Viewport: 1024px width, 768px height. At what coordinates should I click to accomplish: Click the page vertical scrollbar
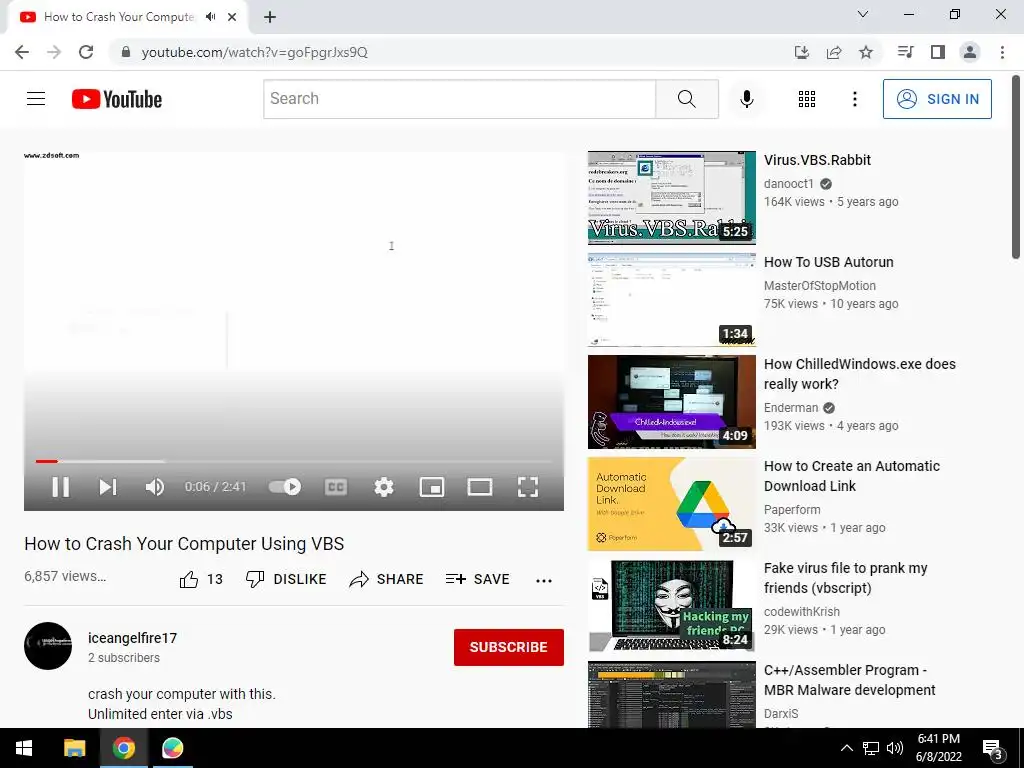[x=1016, y=168]
